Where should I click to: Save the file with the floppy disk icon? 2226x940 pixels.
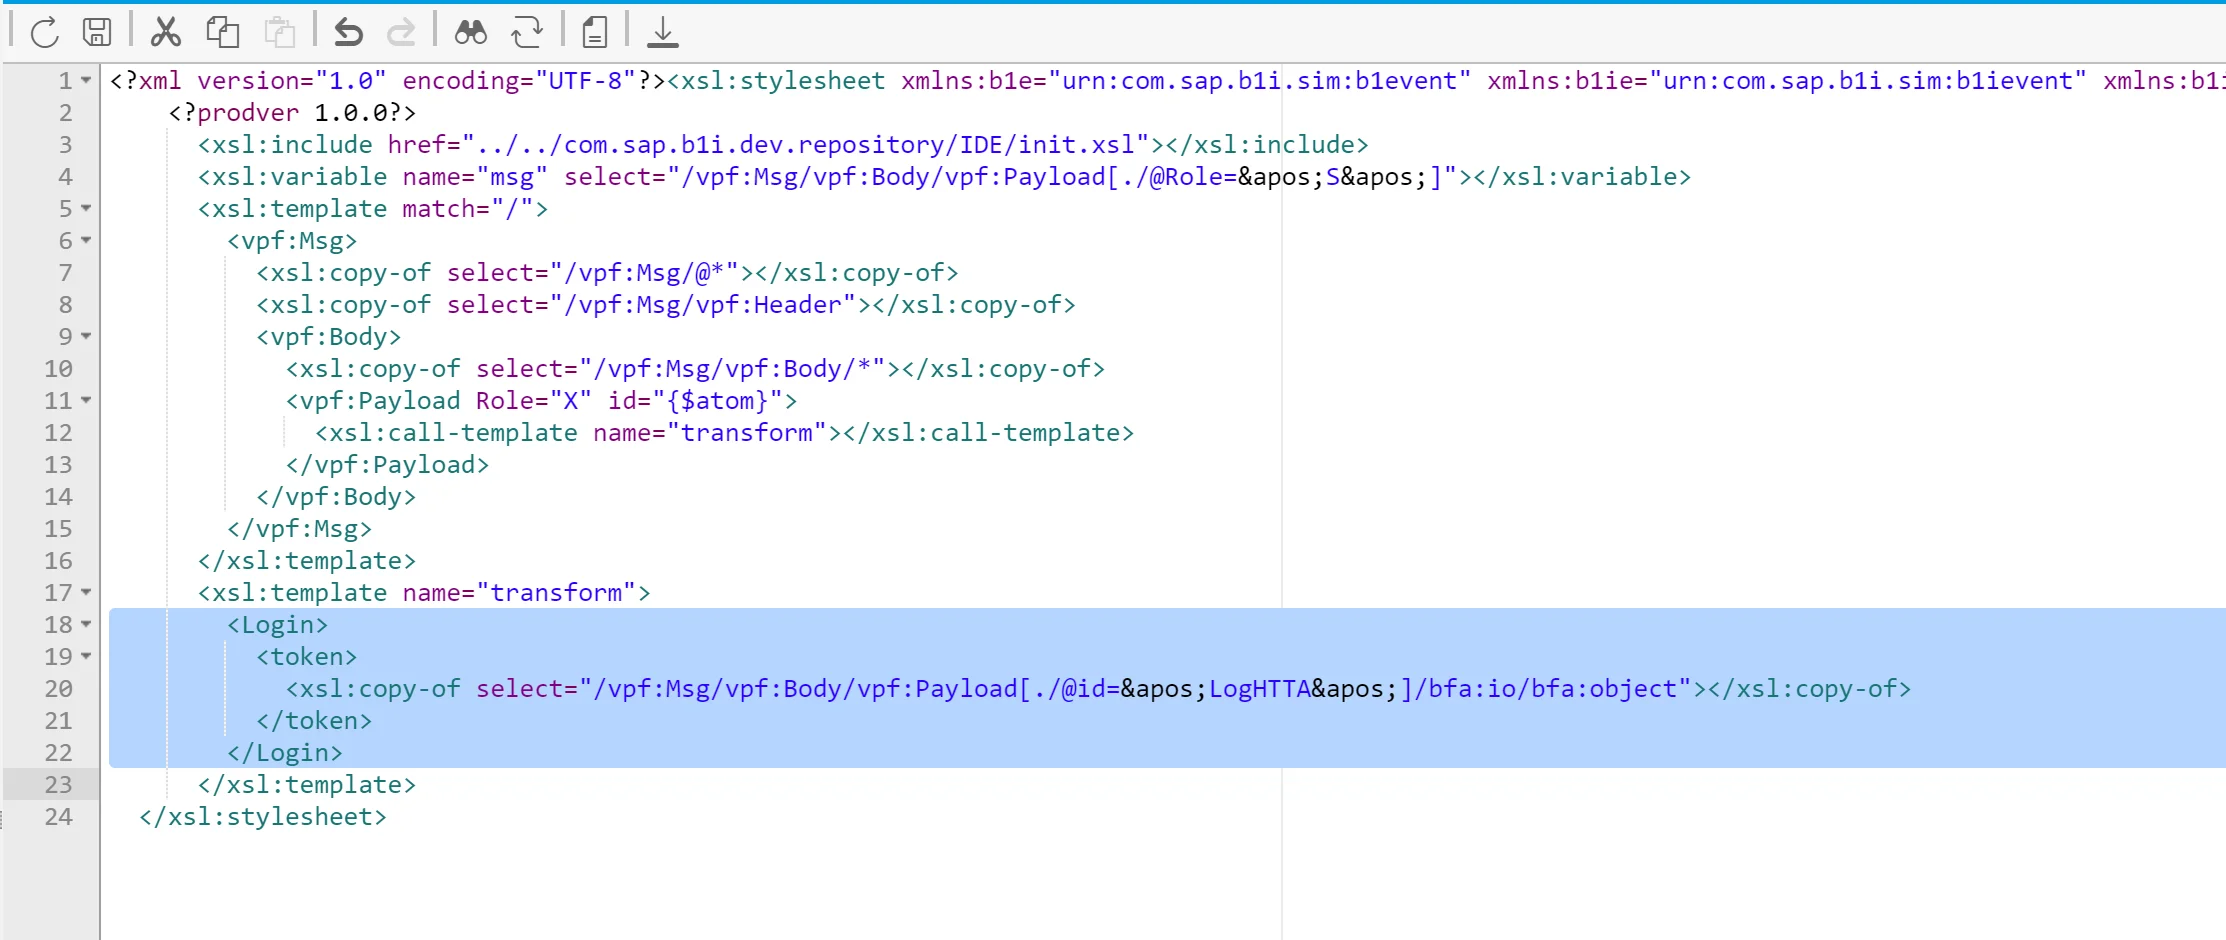click(97, 32)
